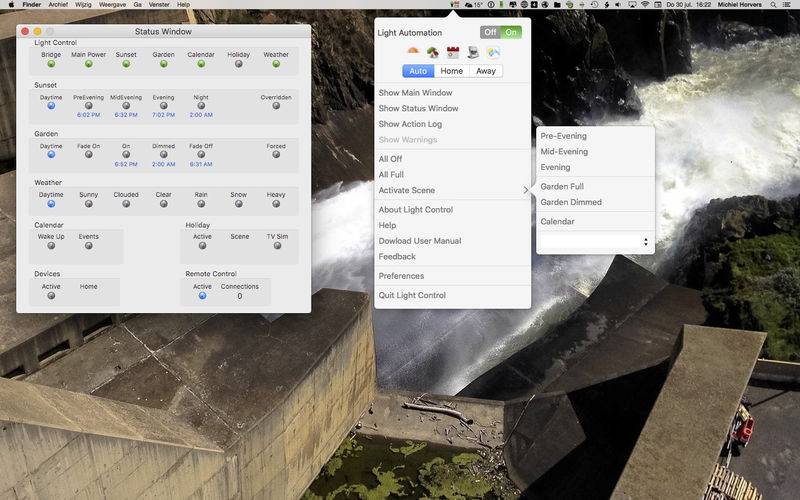Screen dimensions: 800x500
Task: Click the user name Michiel Horvers
Action: point(740,5)
